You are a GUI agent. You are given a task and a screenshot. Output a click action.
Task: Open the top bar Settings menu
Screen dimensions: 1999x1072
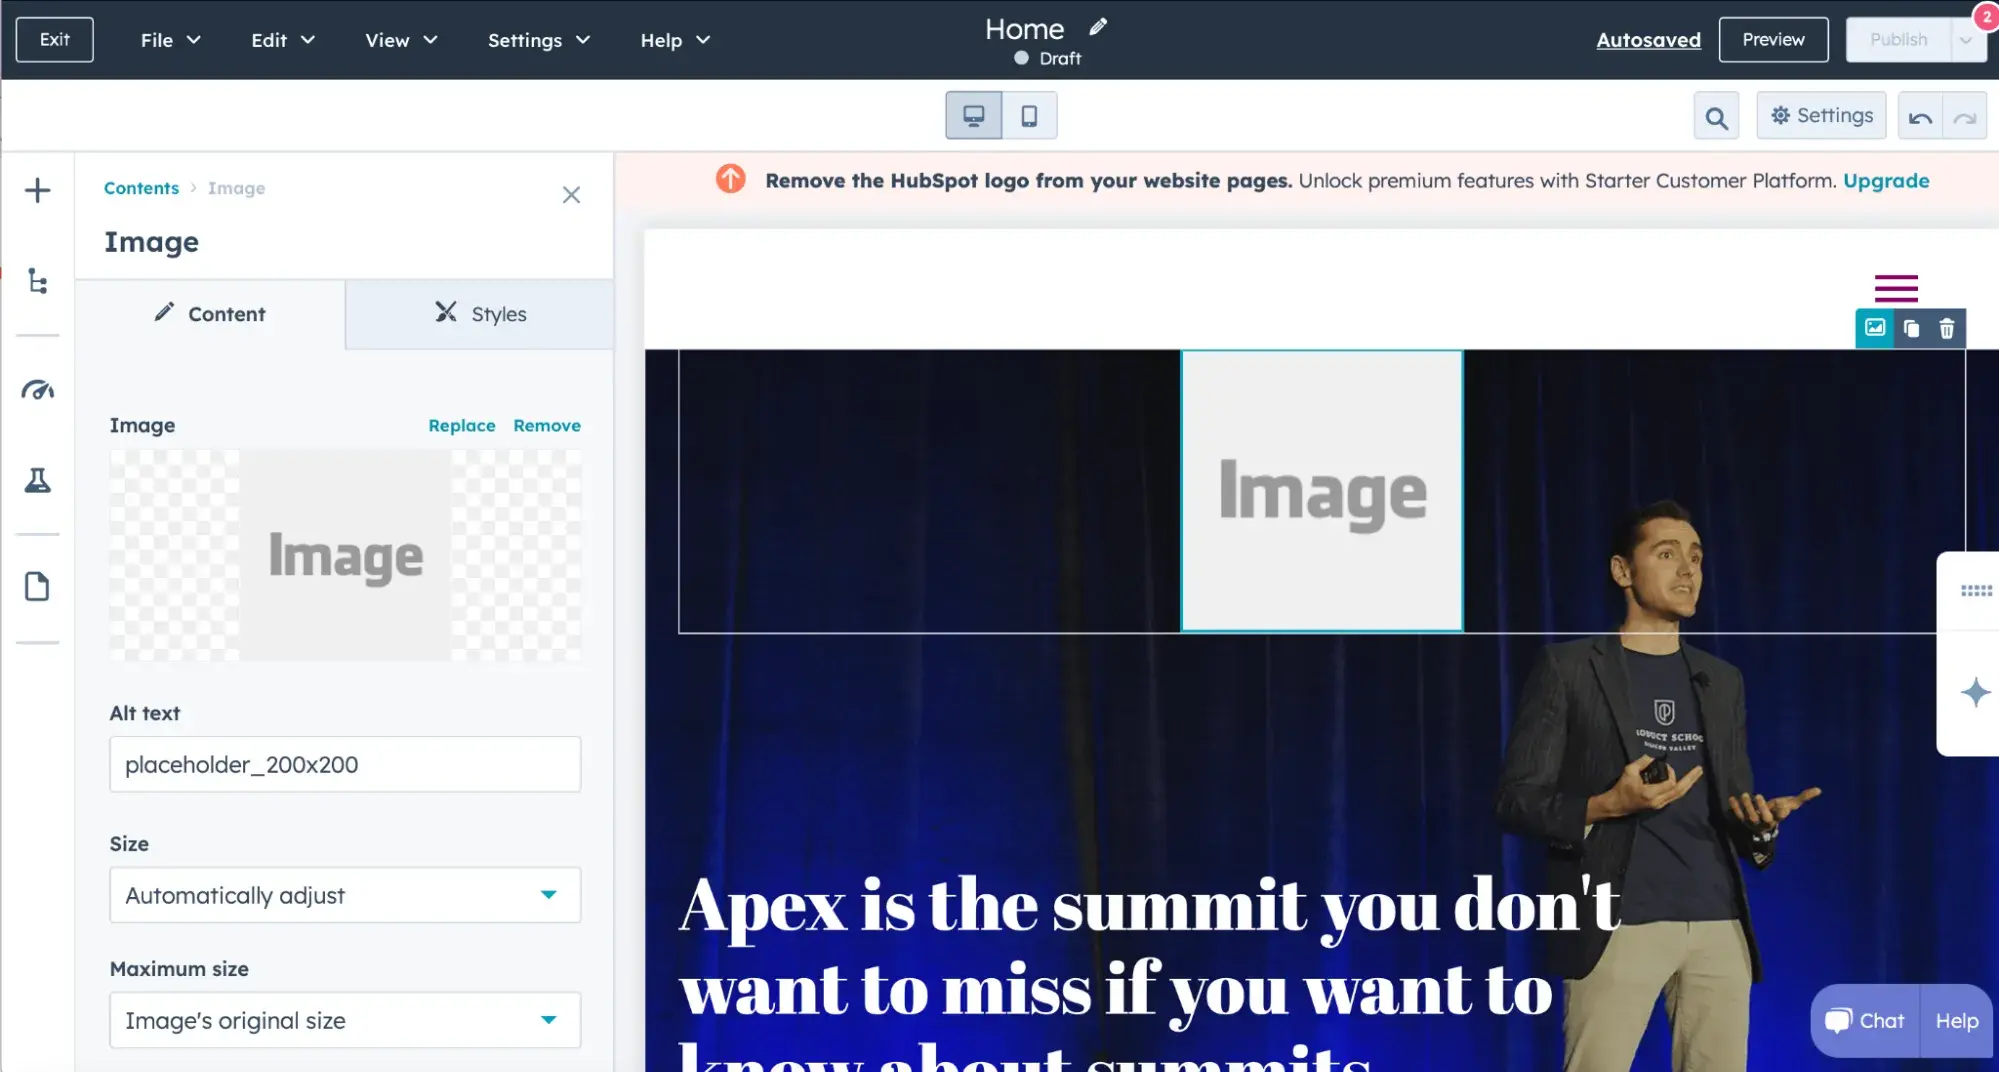coord(539,40)
